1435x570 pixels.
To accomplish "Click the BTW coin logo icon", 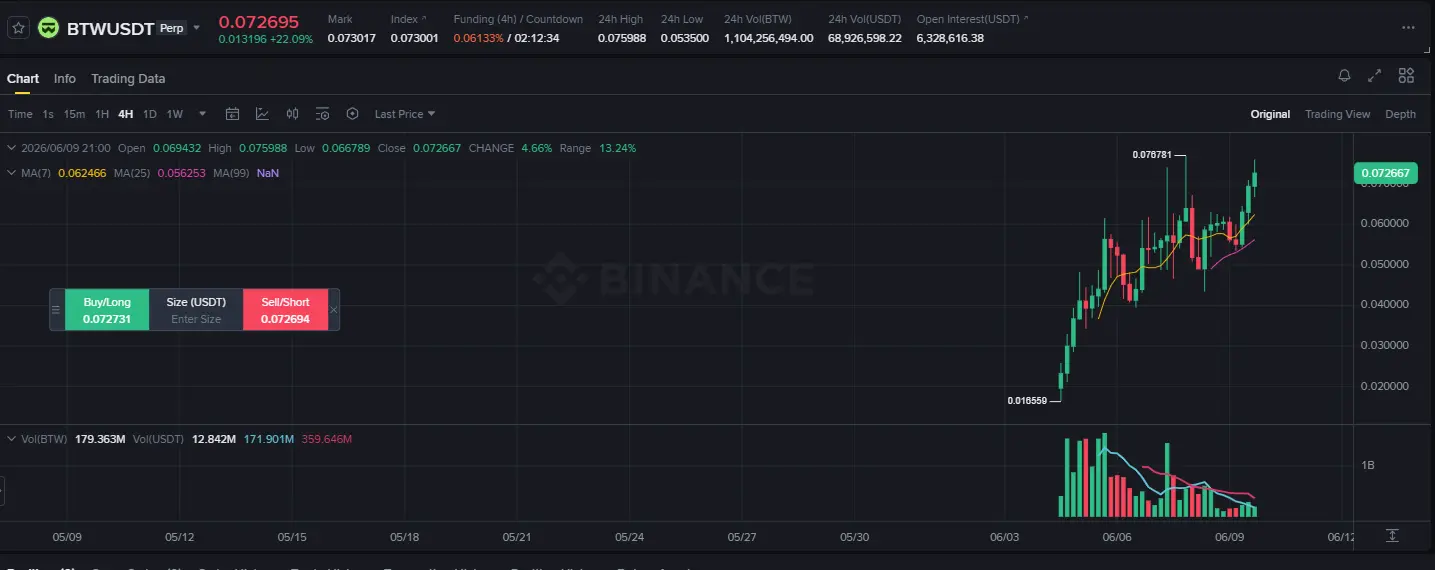I will click(48, 28).
